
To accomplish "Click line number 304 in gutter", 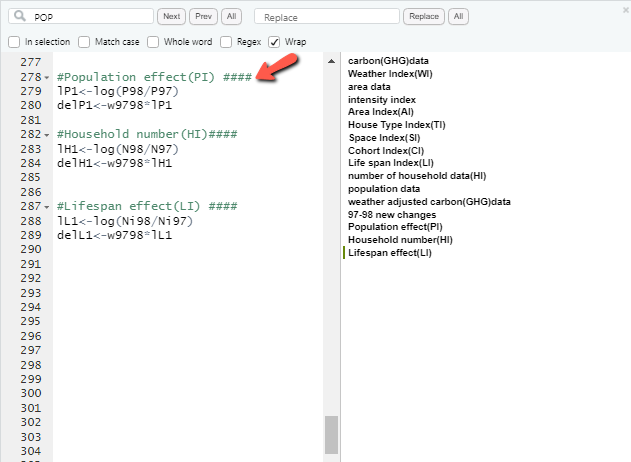I will pyautogui.click(x=31, y=452).
